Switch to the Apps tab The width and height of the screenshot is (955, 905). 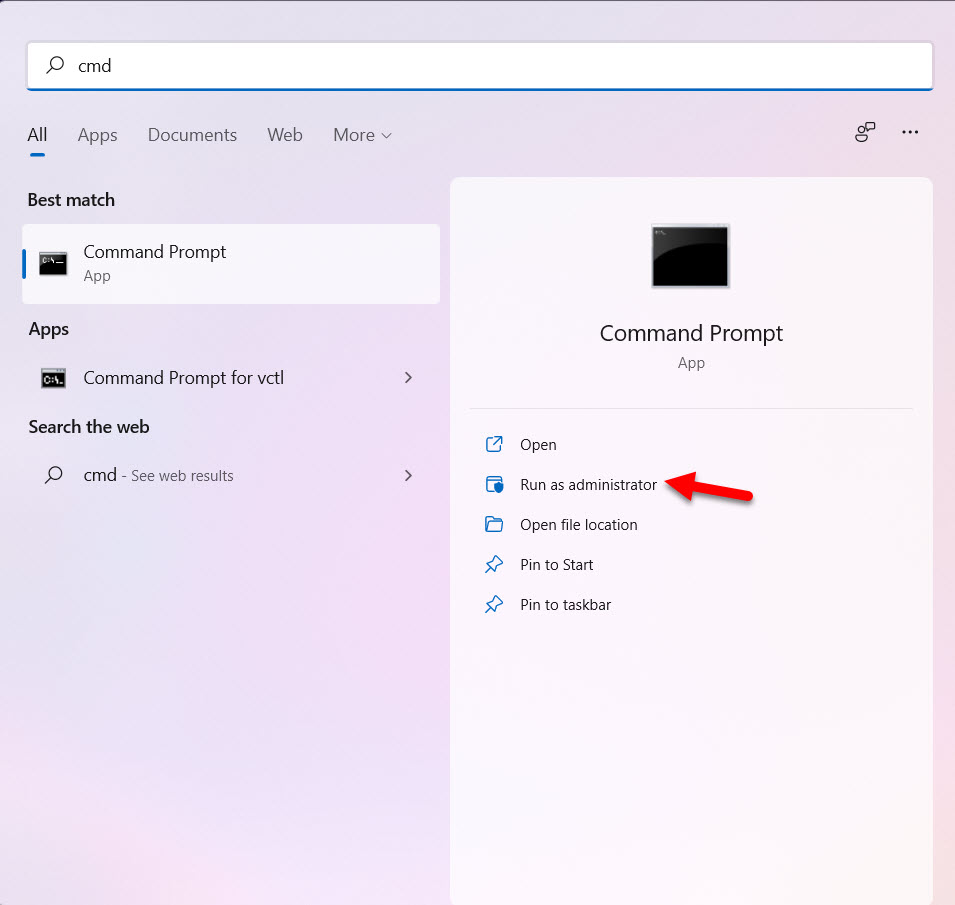[x=97, y=134]
